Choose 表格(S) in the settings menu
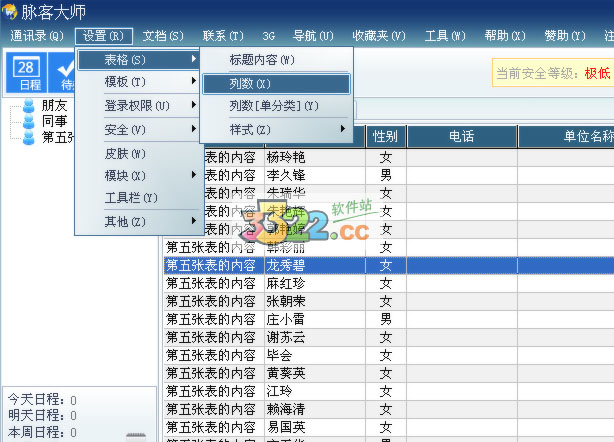Screen dimensions: 614x442 [x=139, y=60]
